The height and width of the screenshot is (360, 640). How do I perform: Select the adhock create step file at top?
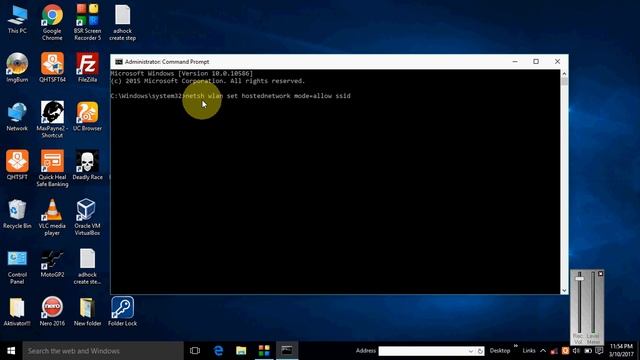(x=122, y=22)
